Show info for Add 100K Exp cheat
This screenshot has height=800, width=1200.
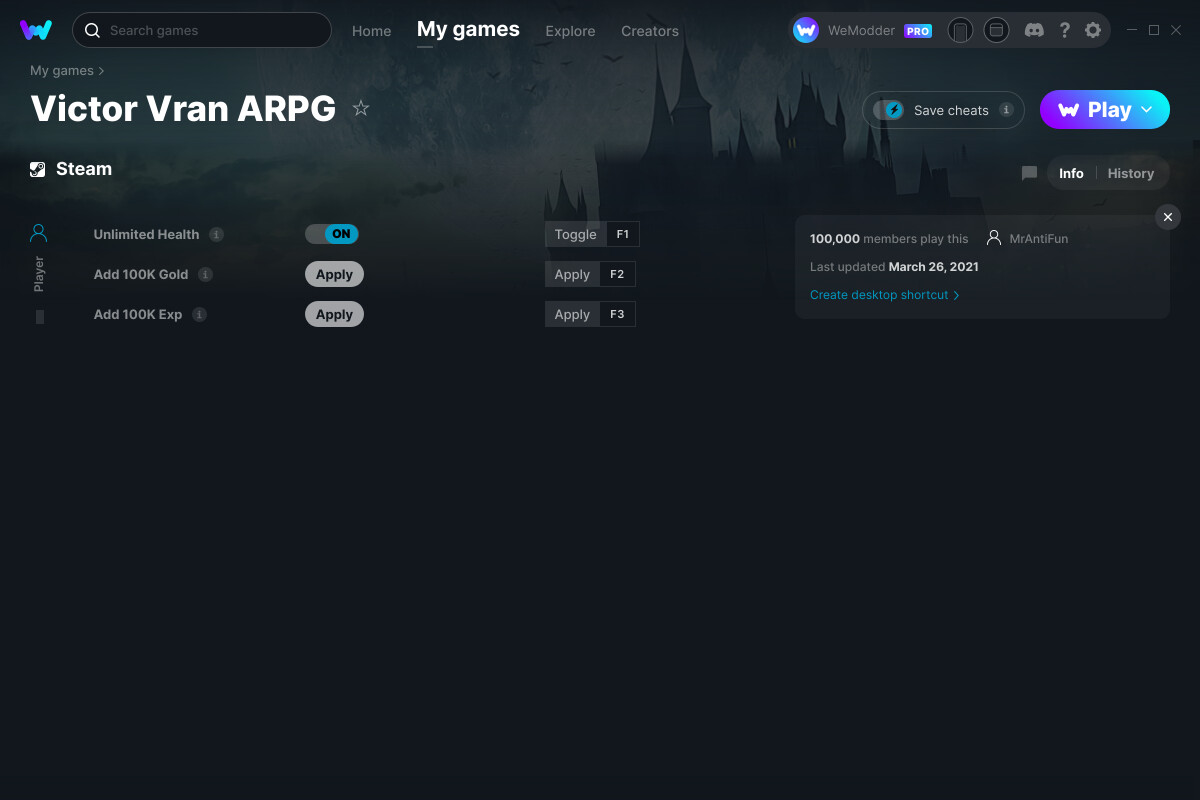[199, 314]
